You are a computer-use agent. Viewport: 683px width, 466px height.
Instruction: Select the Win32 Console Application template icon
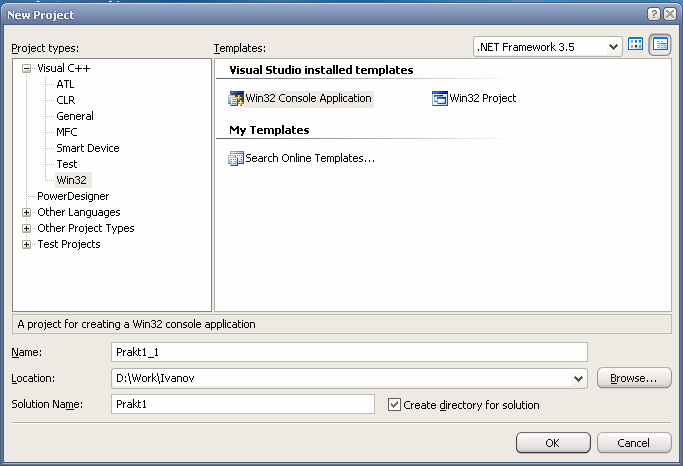point(236,99)
